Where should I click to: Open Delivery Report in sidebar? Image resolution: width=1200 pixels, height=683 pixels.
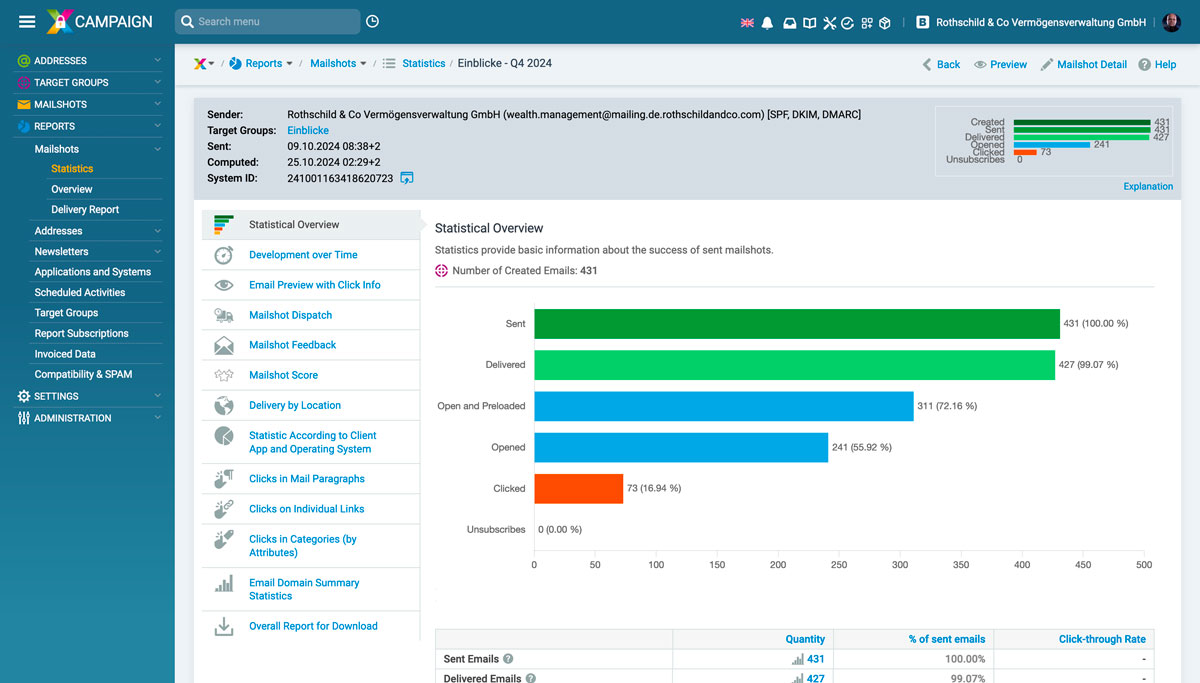click(85, 210)
